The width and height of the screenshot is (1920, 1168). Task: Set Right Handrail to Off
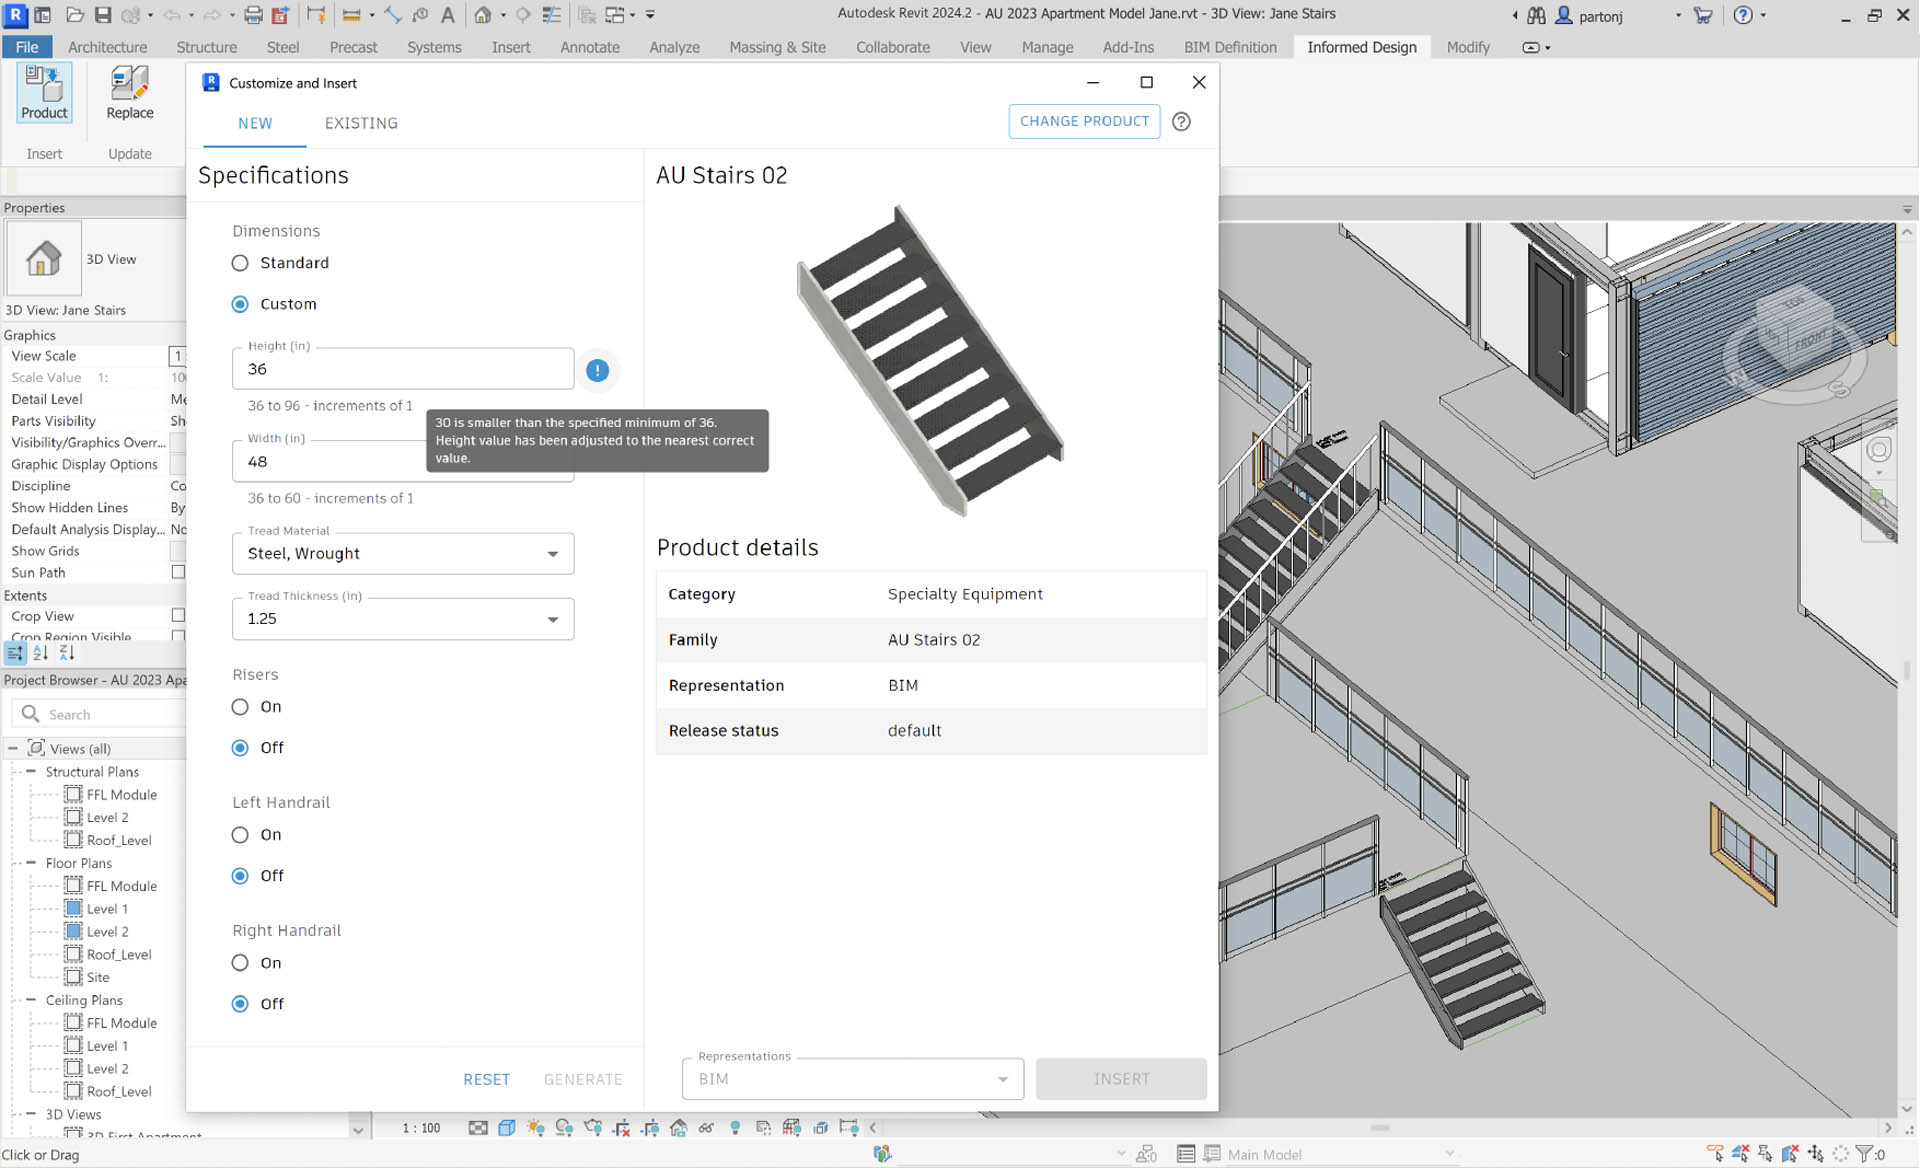tap(240, 1004)
